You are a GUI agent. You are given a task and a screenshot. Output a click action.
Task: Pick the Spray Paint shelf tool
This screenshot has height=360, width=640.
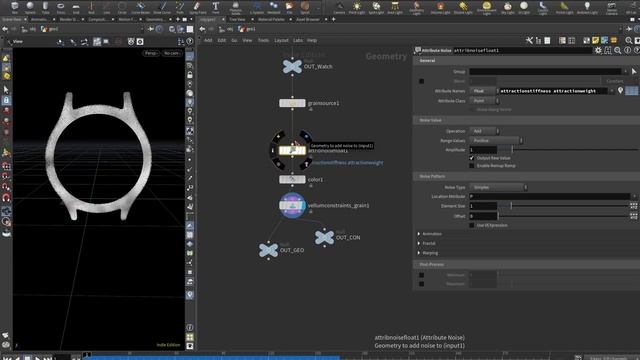[198, 7]
